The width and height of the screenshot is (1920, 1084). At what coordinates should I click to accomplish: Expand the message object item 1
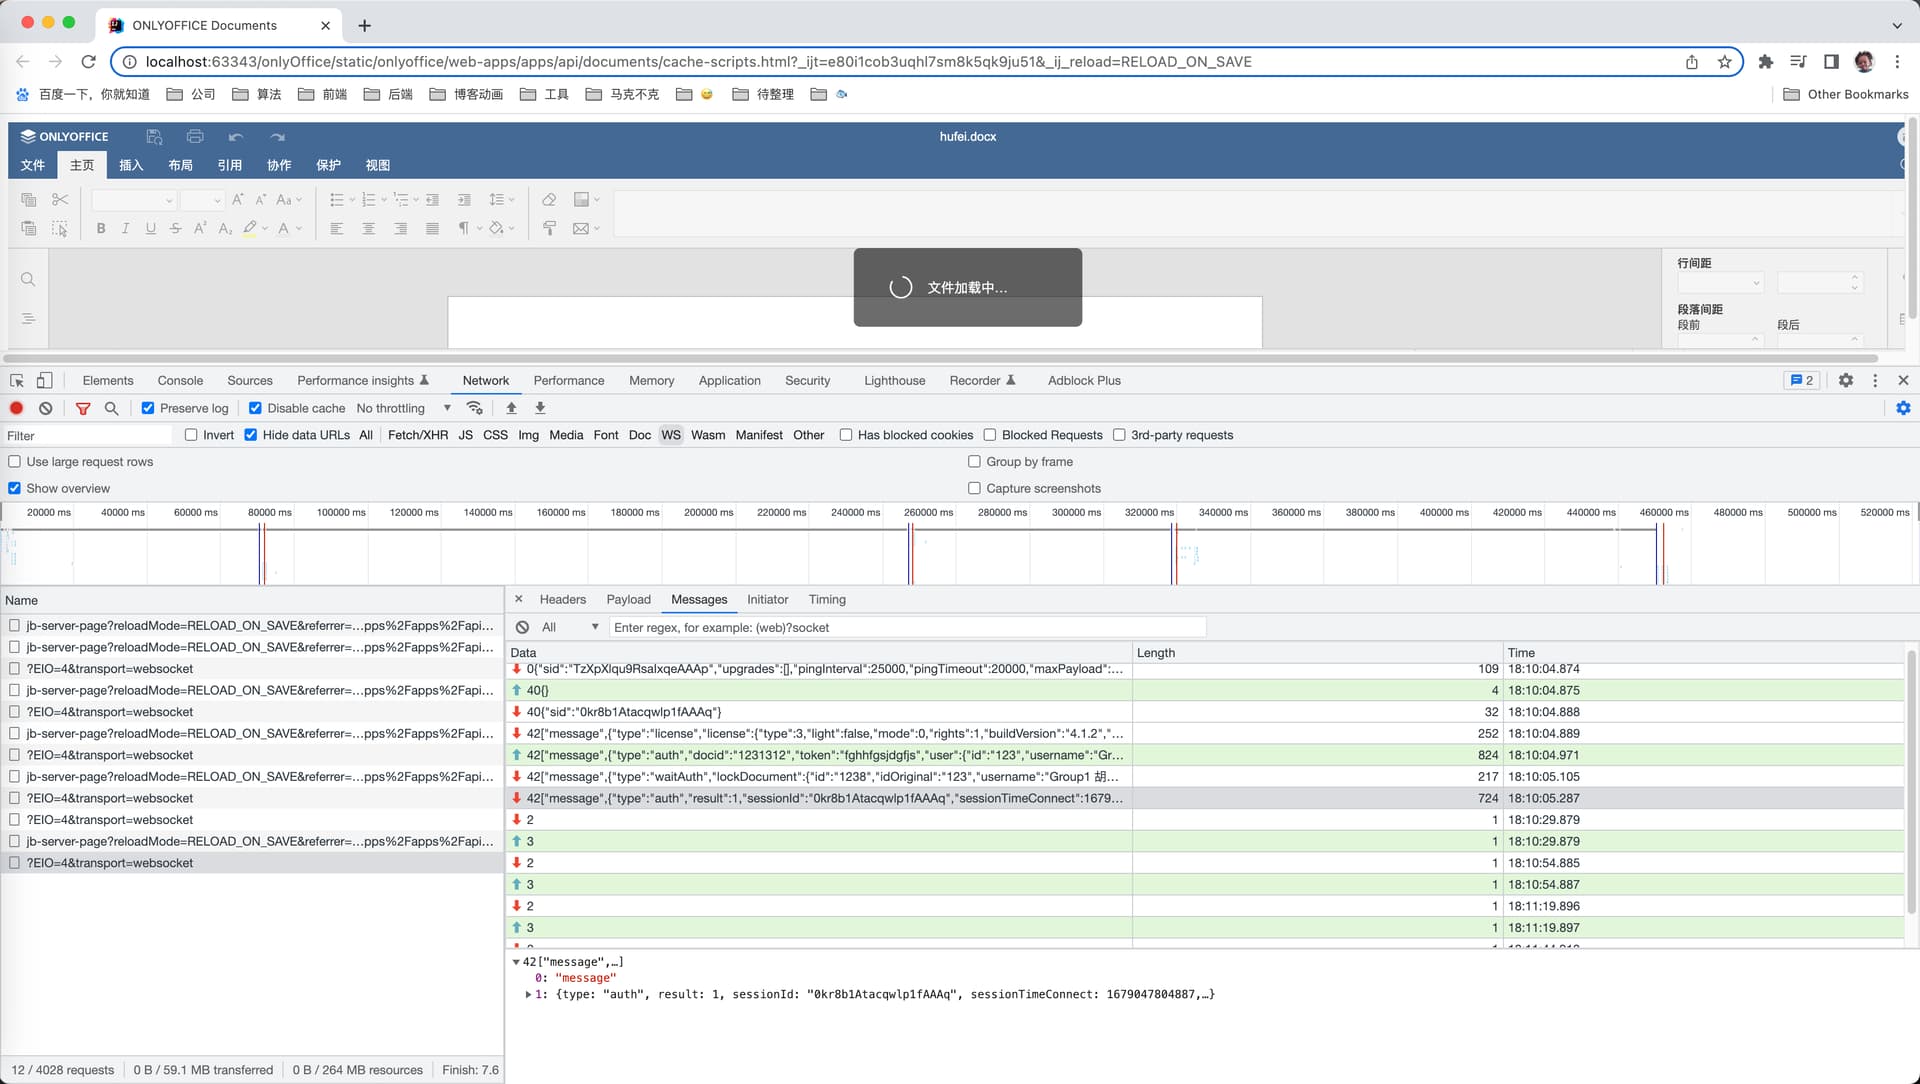point(528,995)
